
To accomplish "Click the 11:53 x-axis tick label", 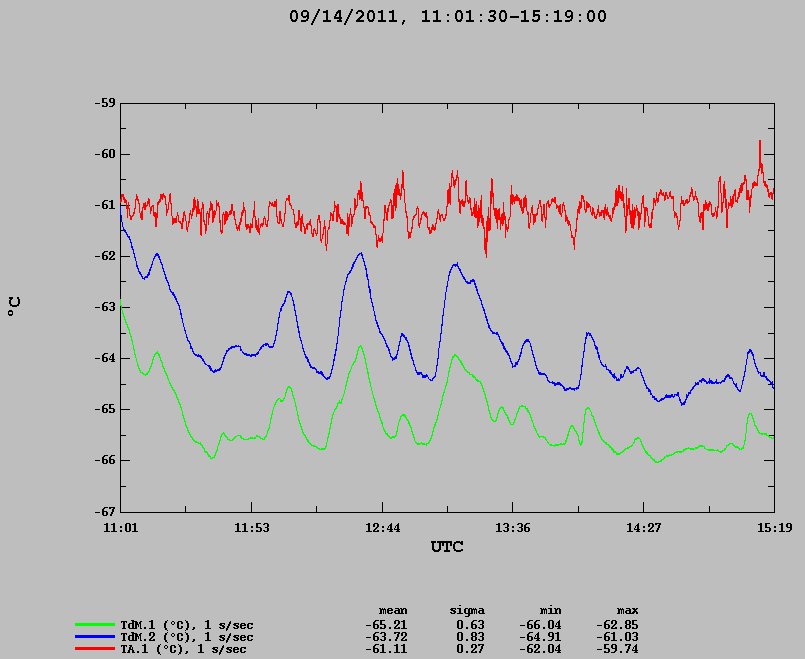I will coord(252,528).
